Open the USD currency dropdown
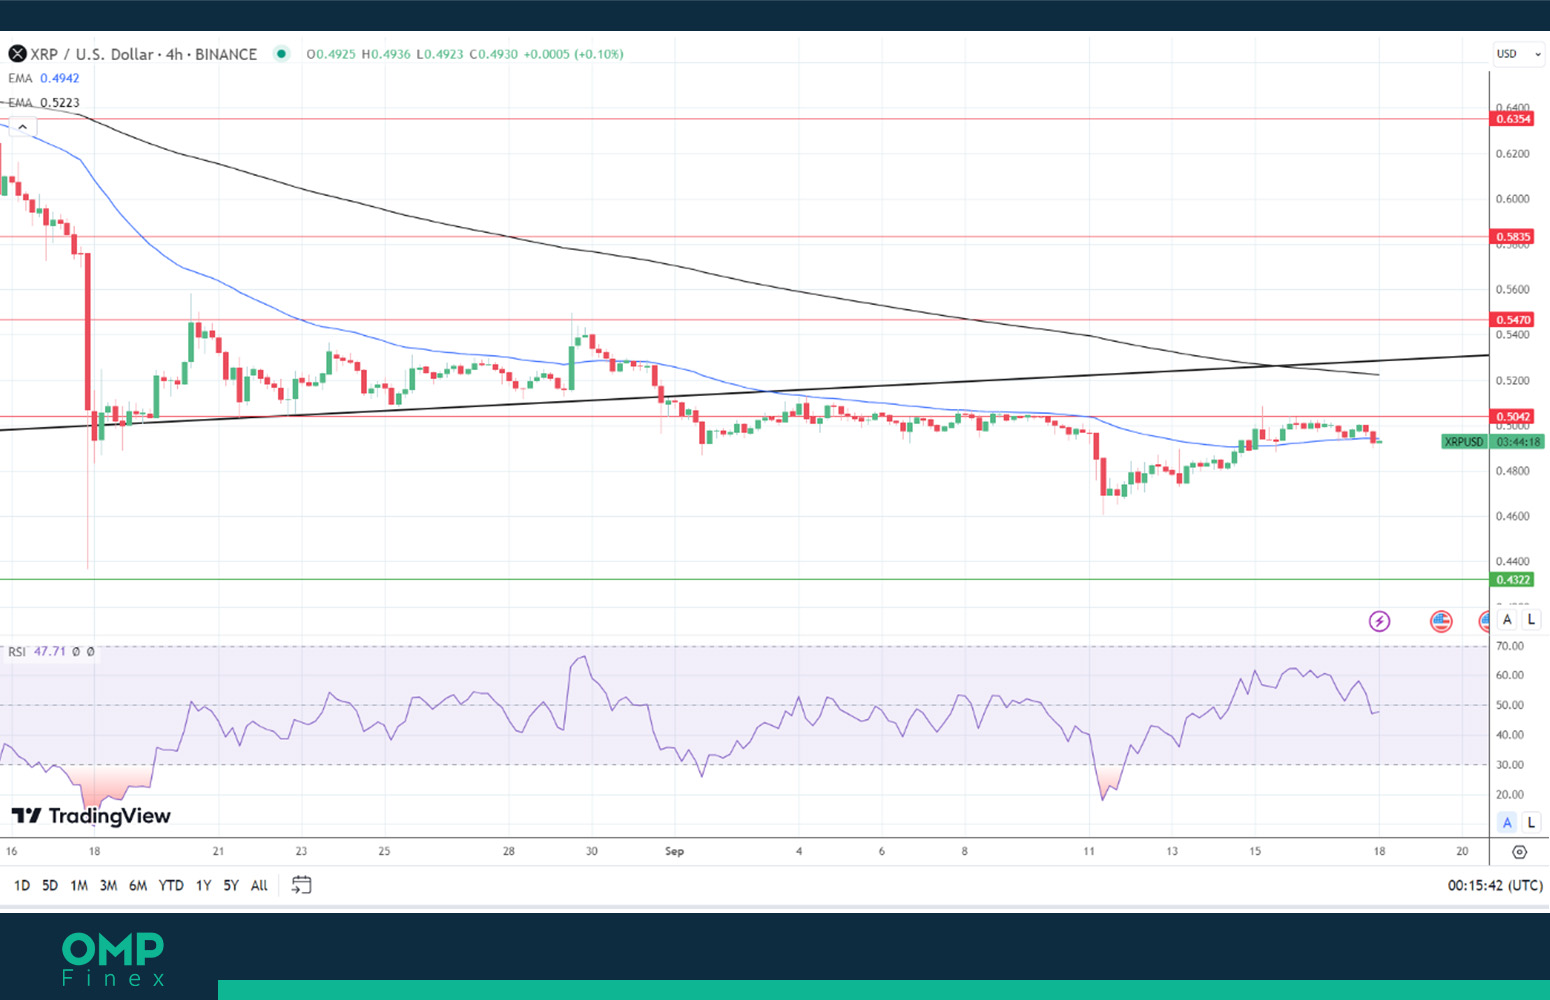 coord(1518,54)
